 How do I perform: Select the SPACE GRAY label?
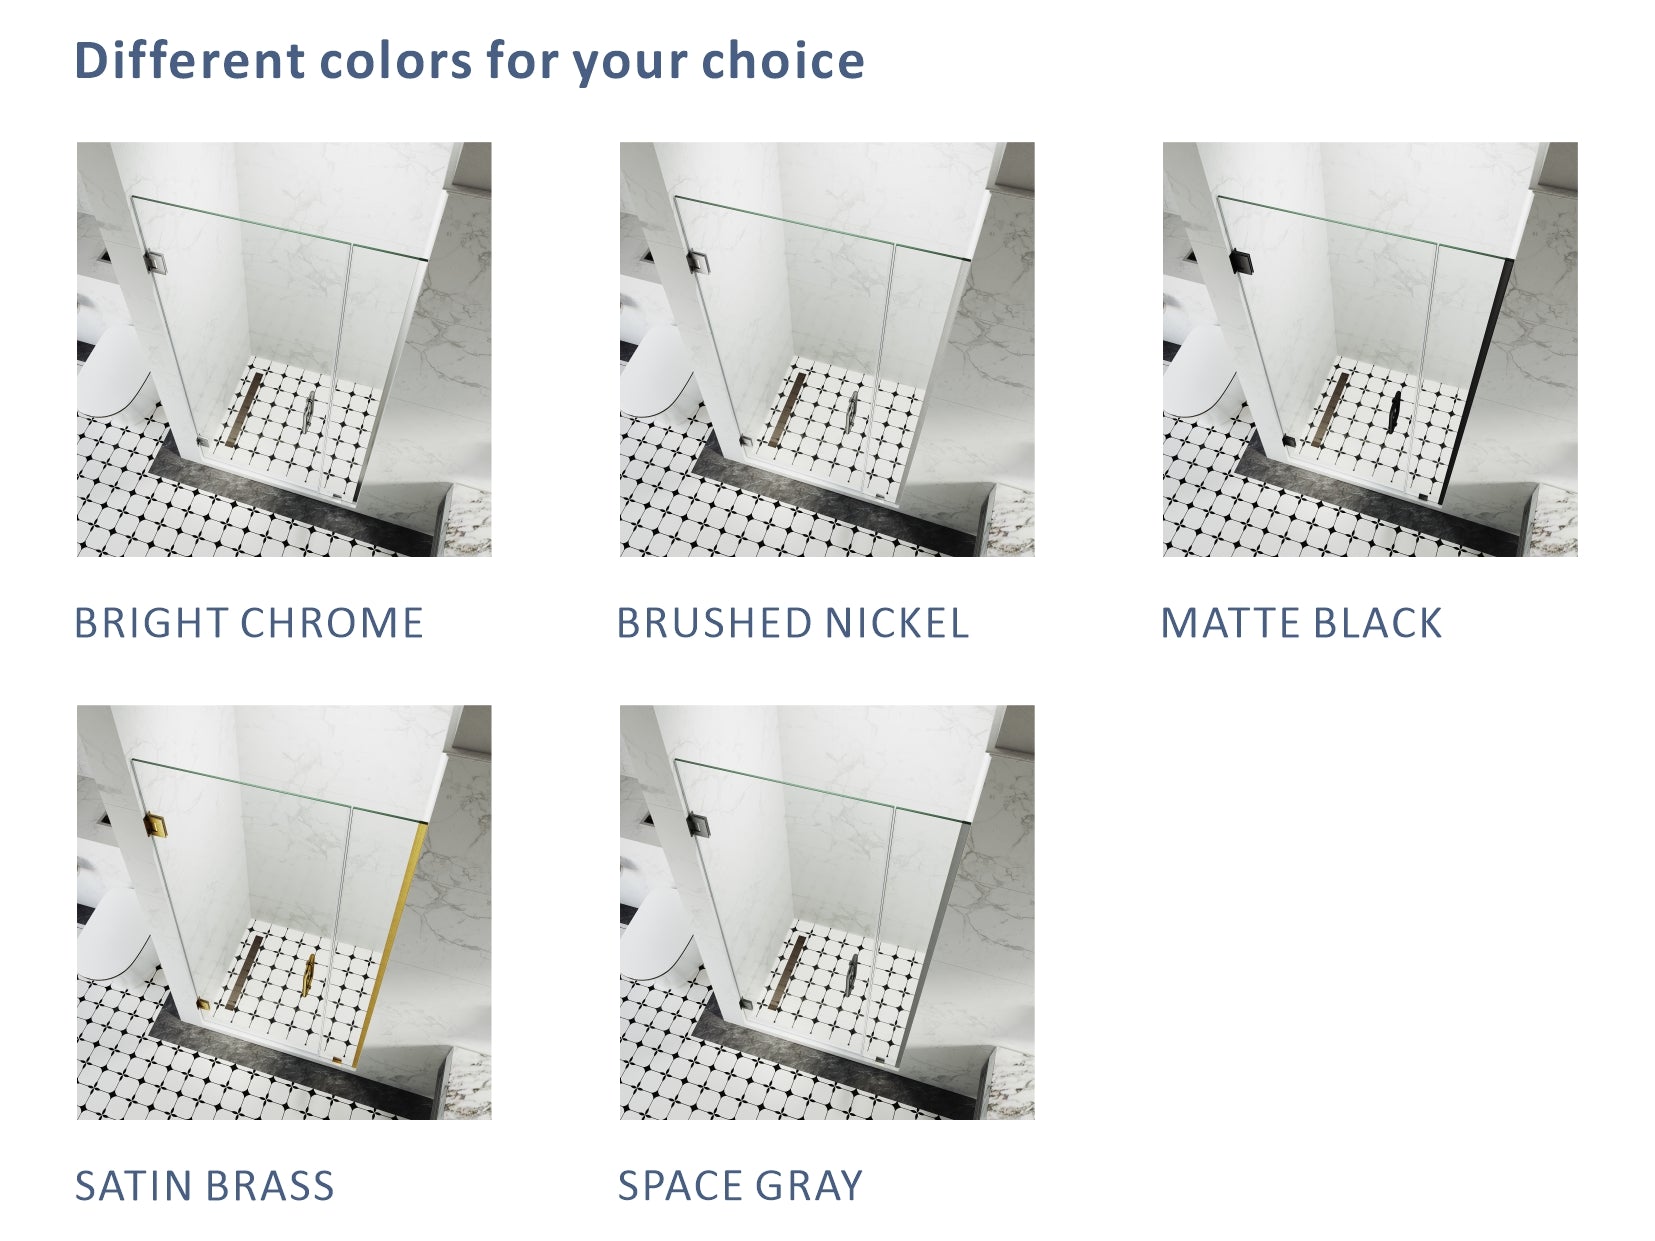(x=740, y=1186)
